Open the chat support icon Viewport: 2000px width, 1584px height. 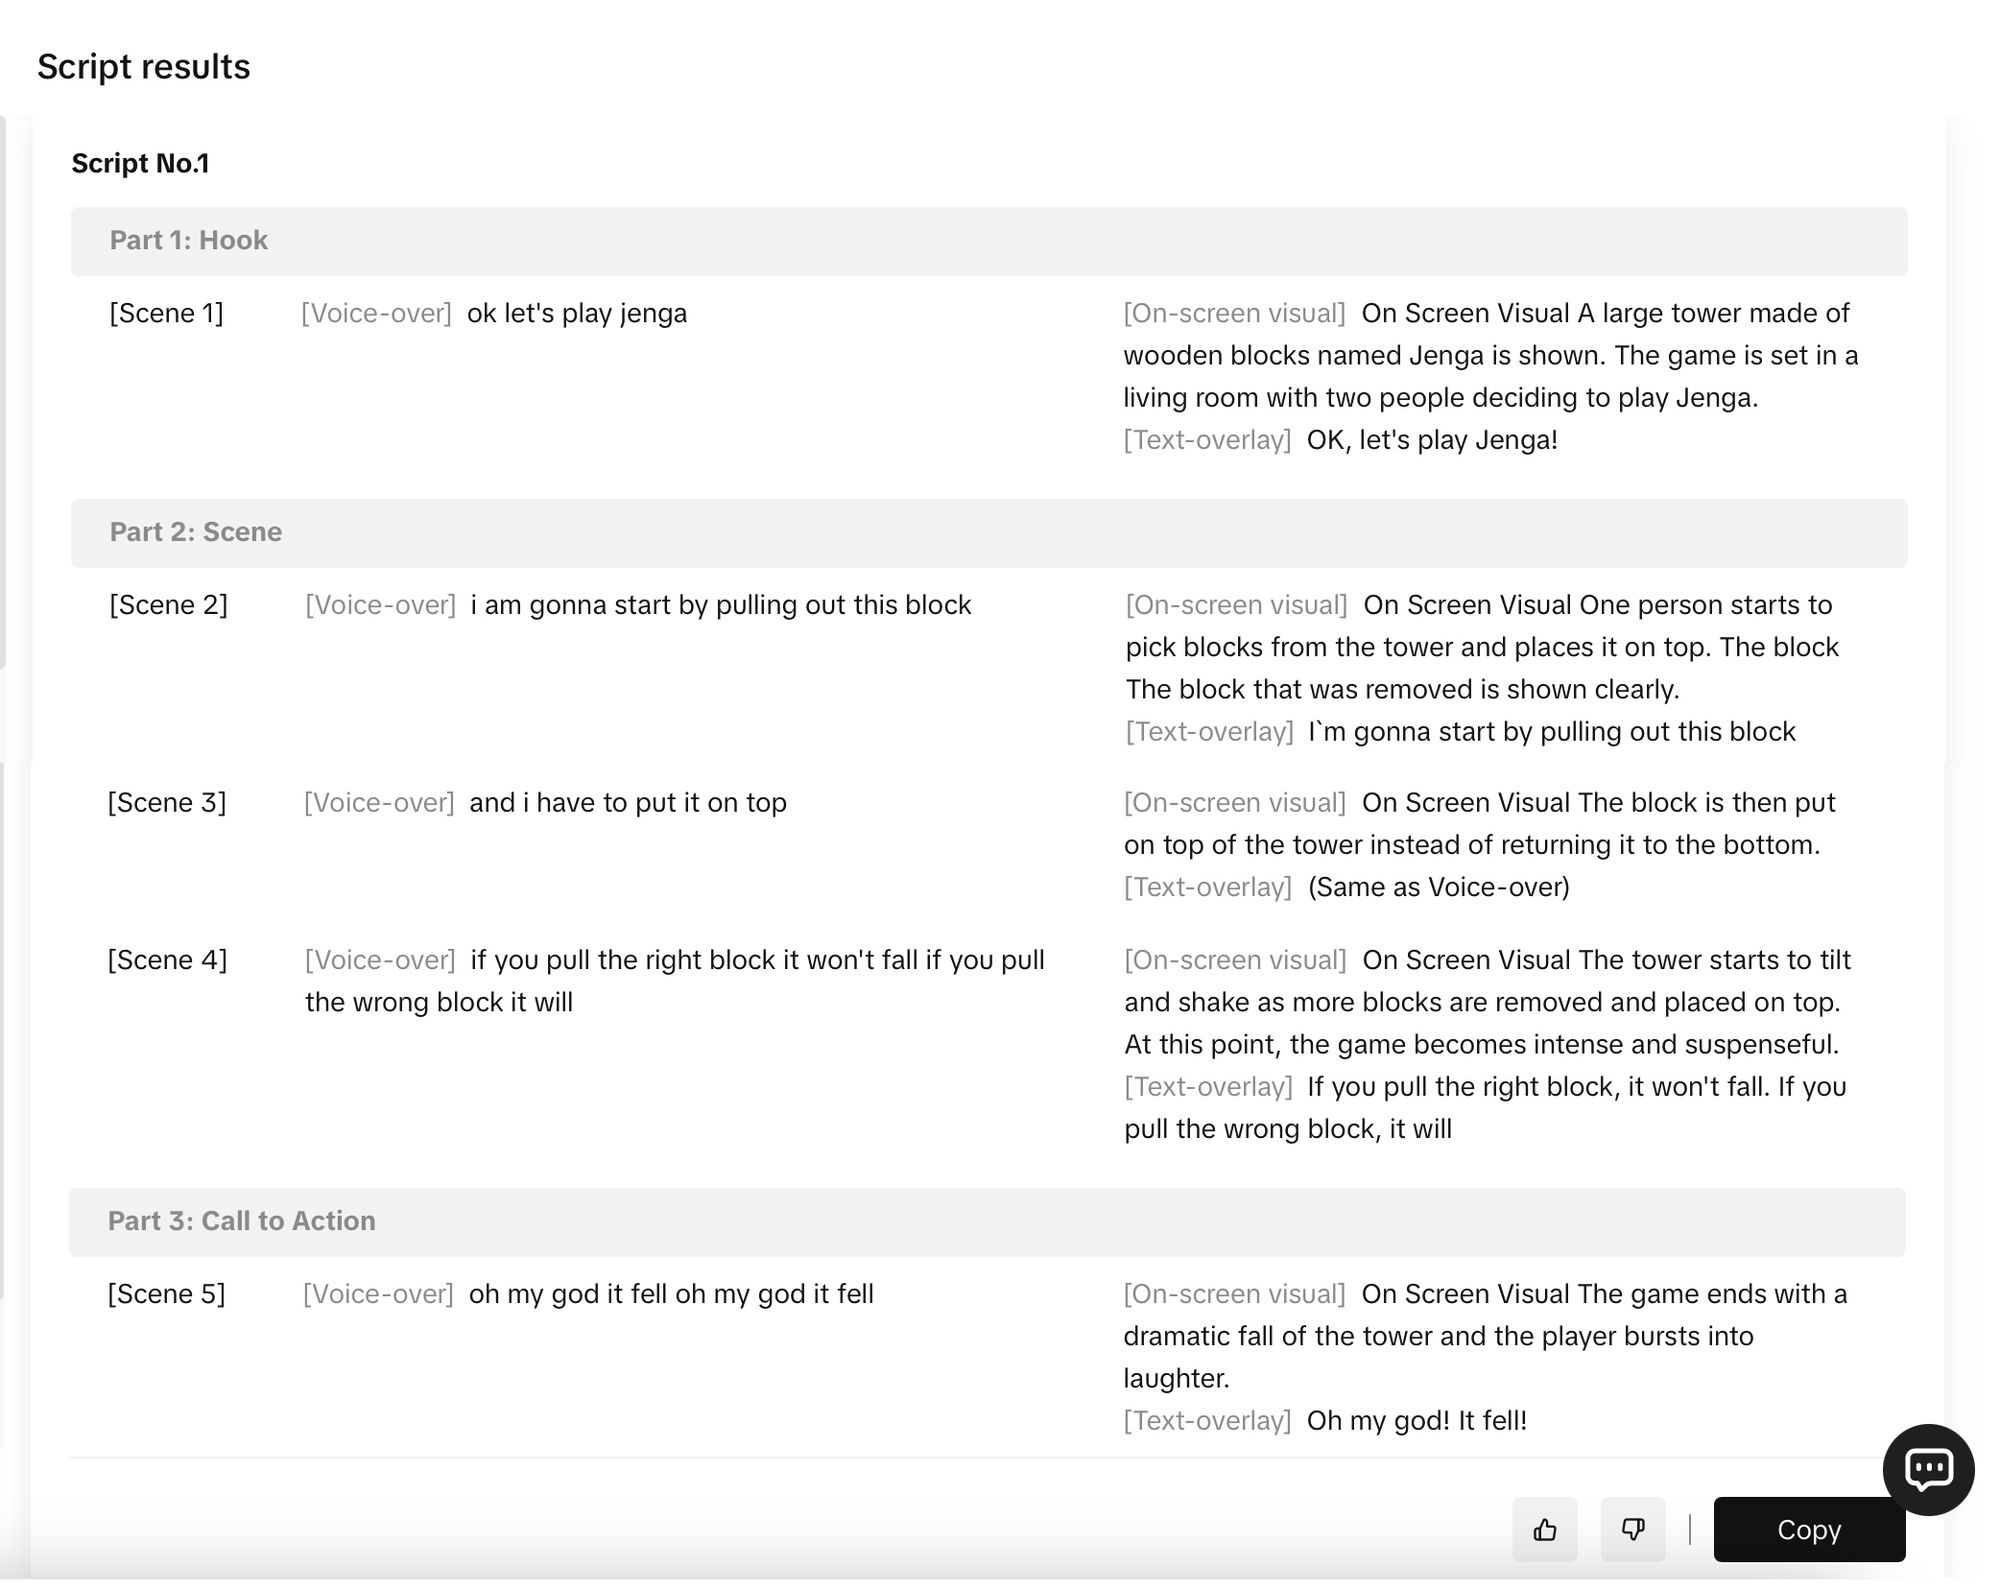click(1925, 1469)
